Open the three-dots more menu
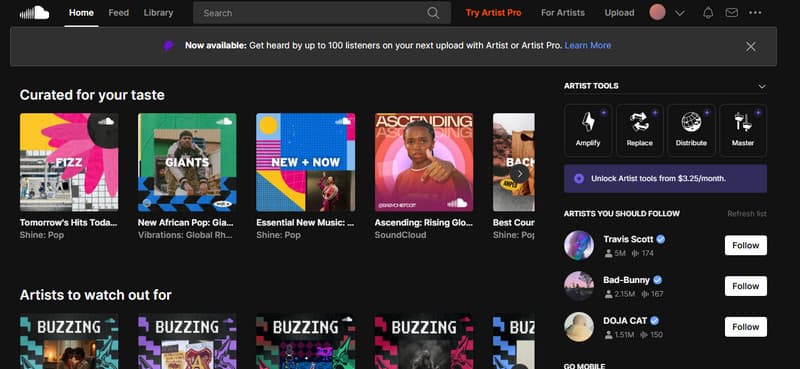The width and height of the screenshot is (800, 369). [x=755, y=13]
